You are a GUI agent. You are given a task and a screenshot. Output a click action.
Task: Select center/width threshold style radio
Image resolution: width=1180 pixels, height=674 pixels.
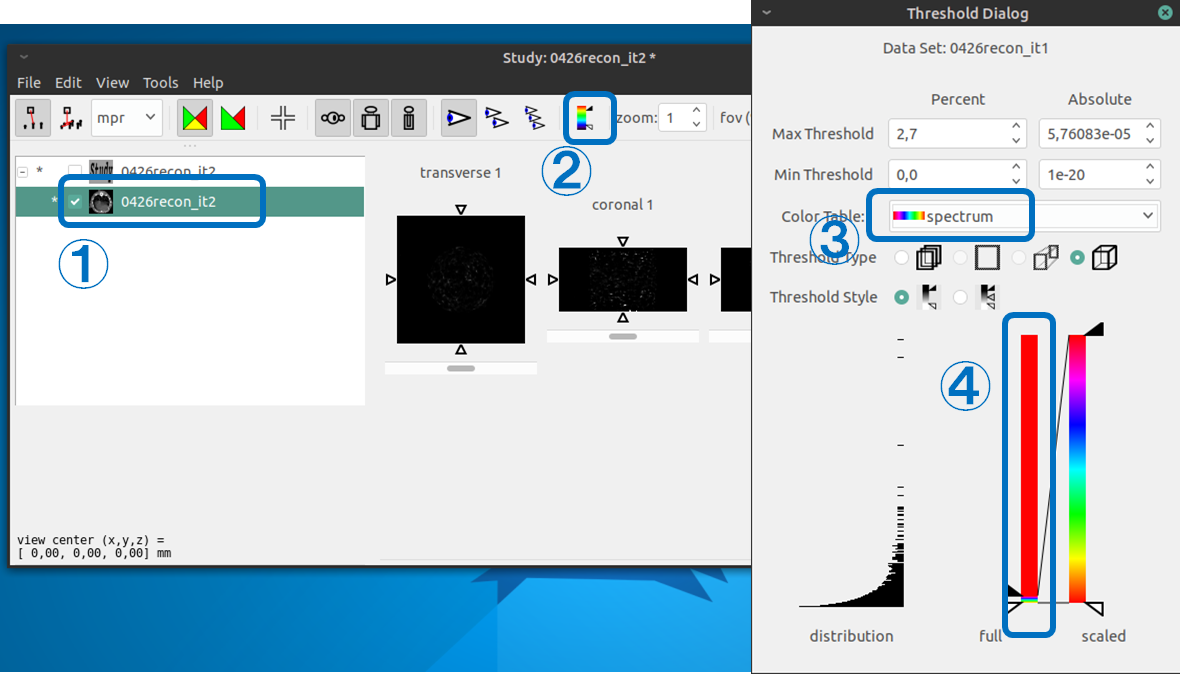coord(960,297)
